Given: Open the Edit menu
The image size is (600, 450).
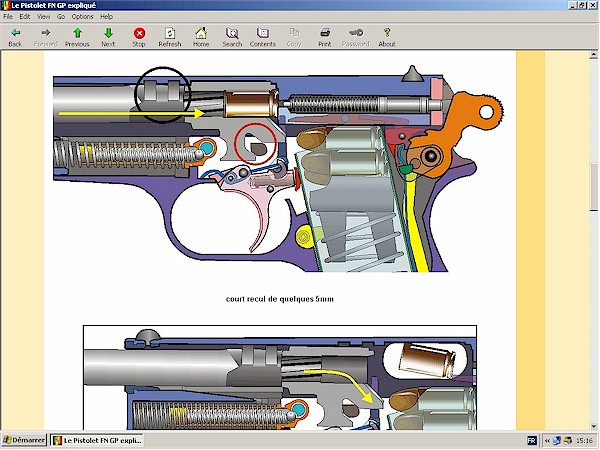Looking at the screenshot, I should point(25,17).
